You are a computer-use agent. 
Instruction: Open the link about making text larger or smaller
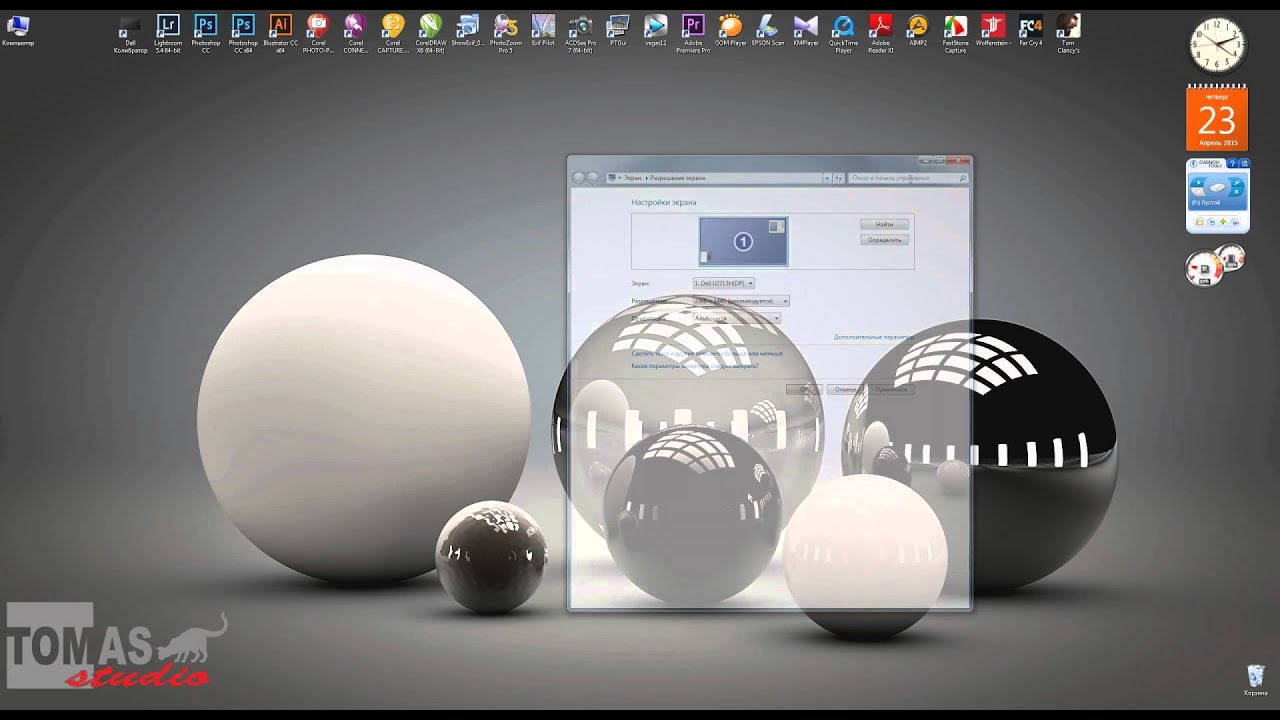click(707, 353)
